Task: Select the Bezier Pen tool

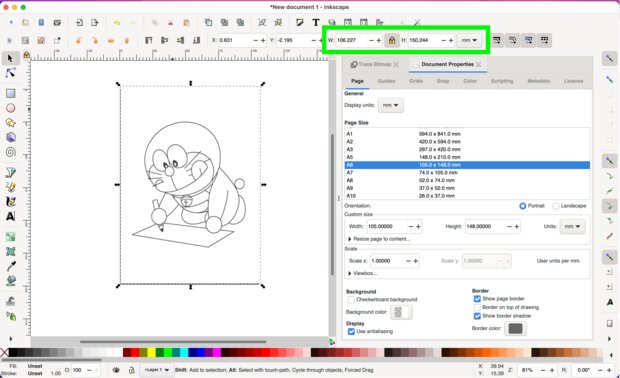Action: point(10,172)
